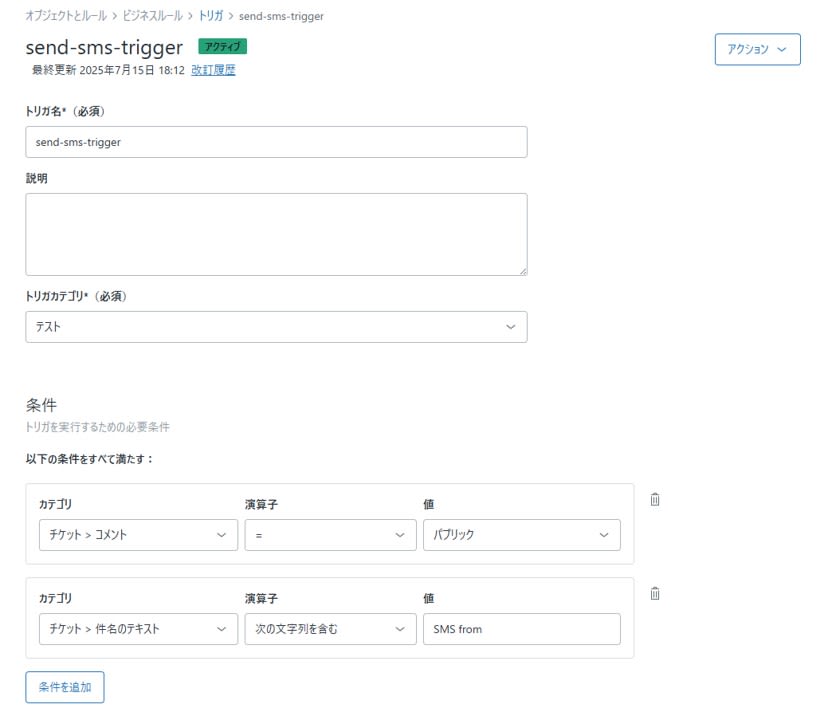The image size is (836, 720).
Task: Open the アクション dropdown button
Action: click(757, 50)
